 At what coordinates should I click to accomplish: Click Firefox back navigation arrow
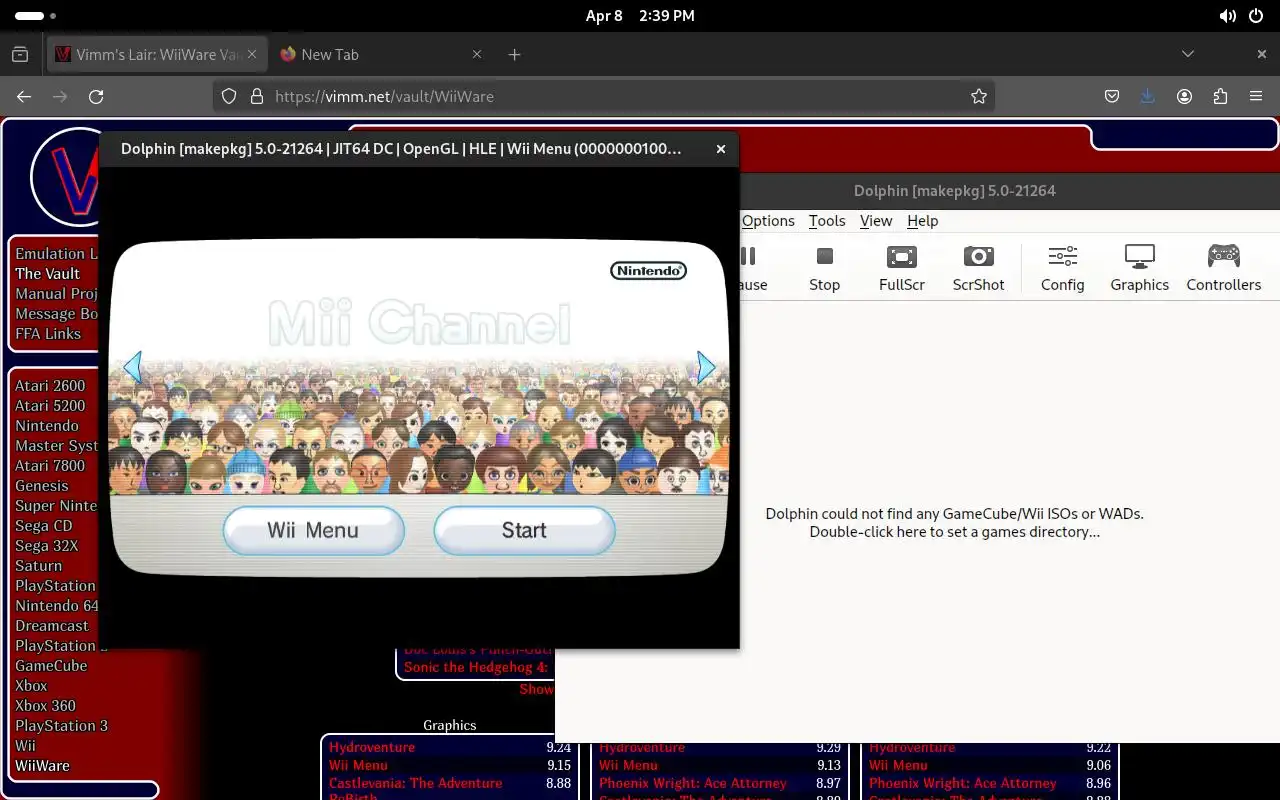pos(24,97)
